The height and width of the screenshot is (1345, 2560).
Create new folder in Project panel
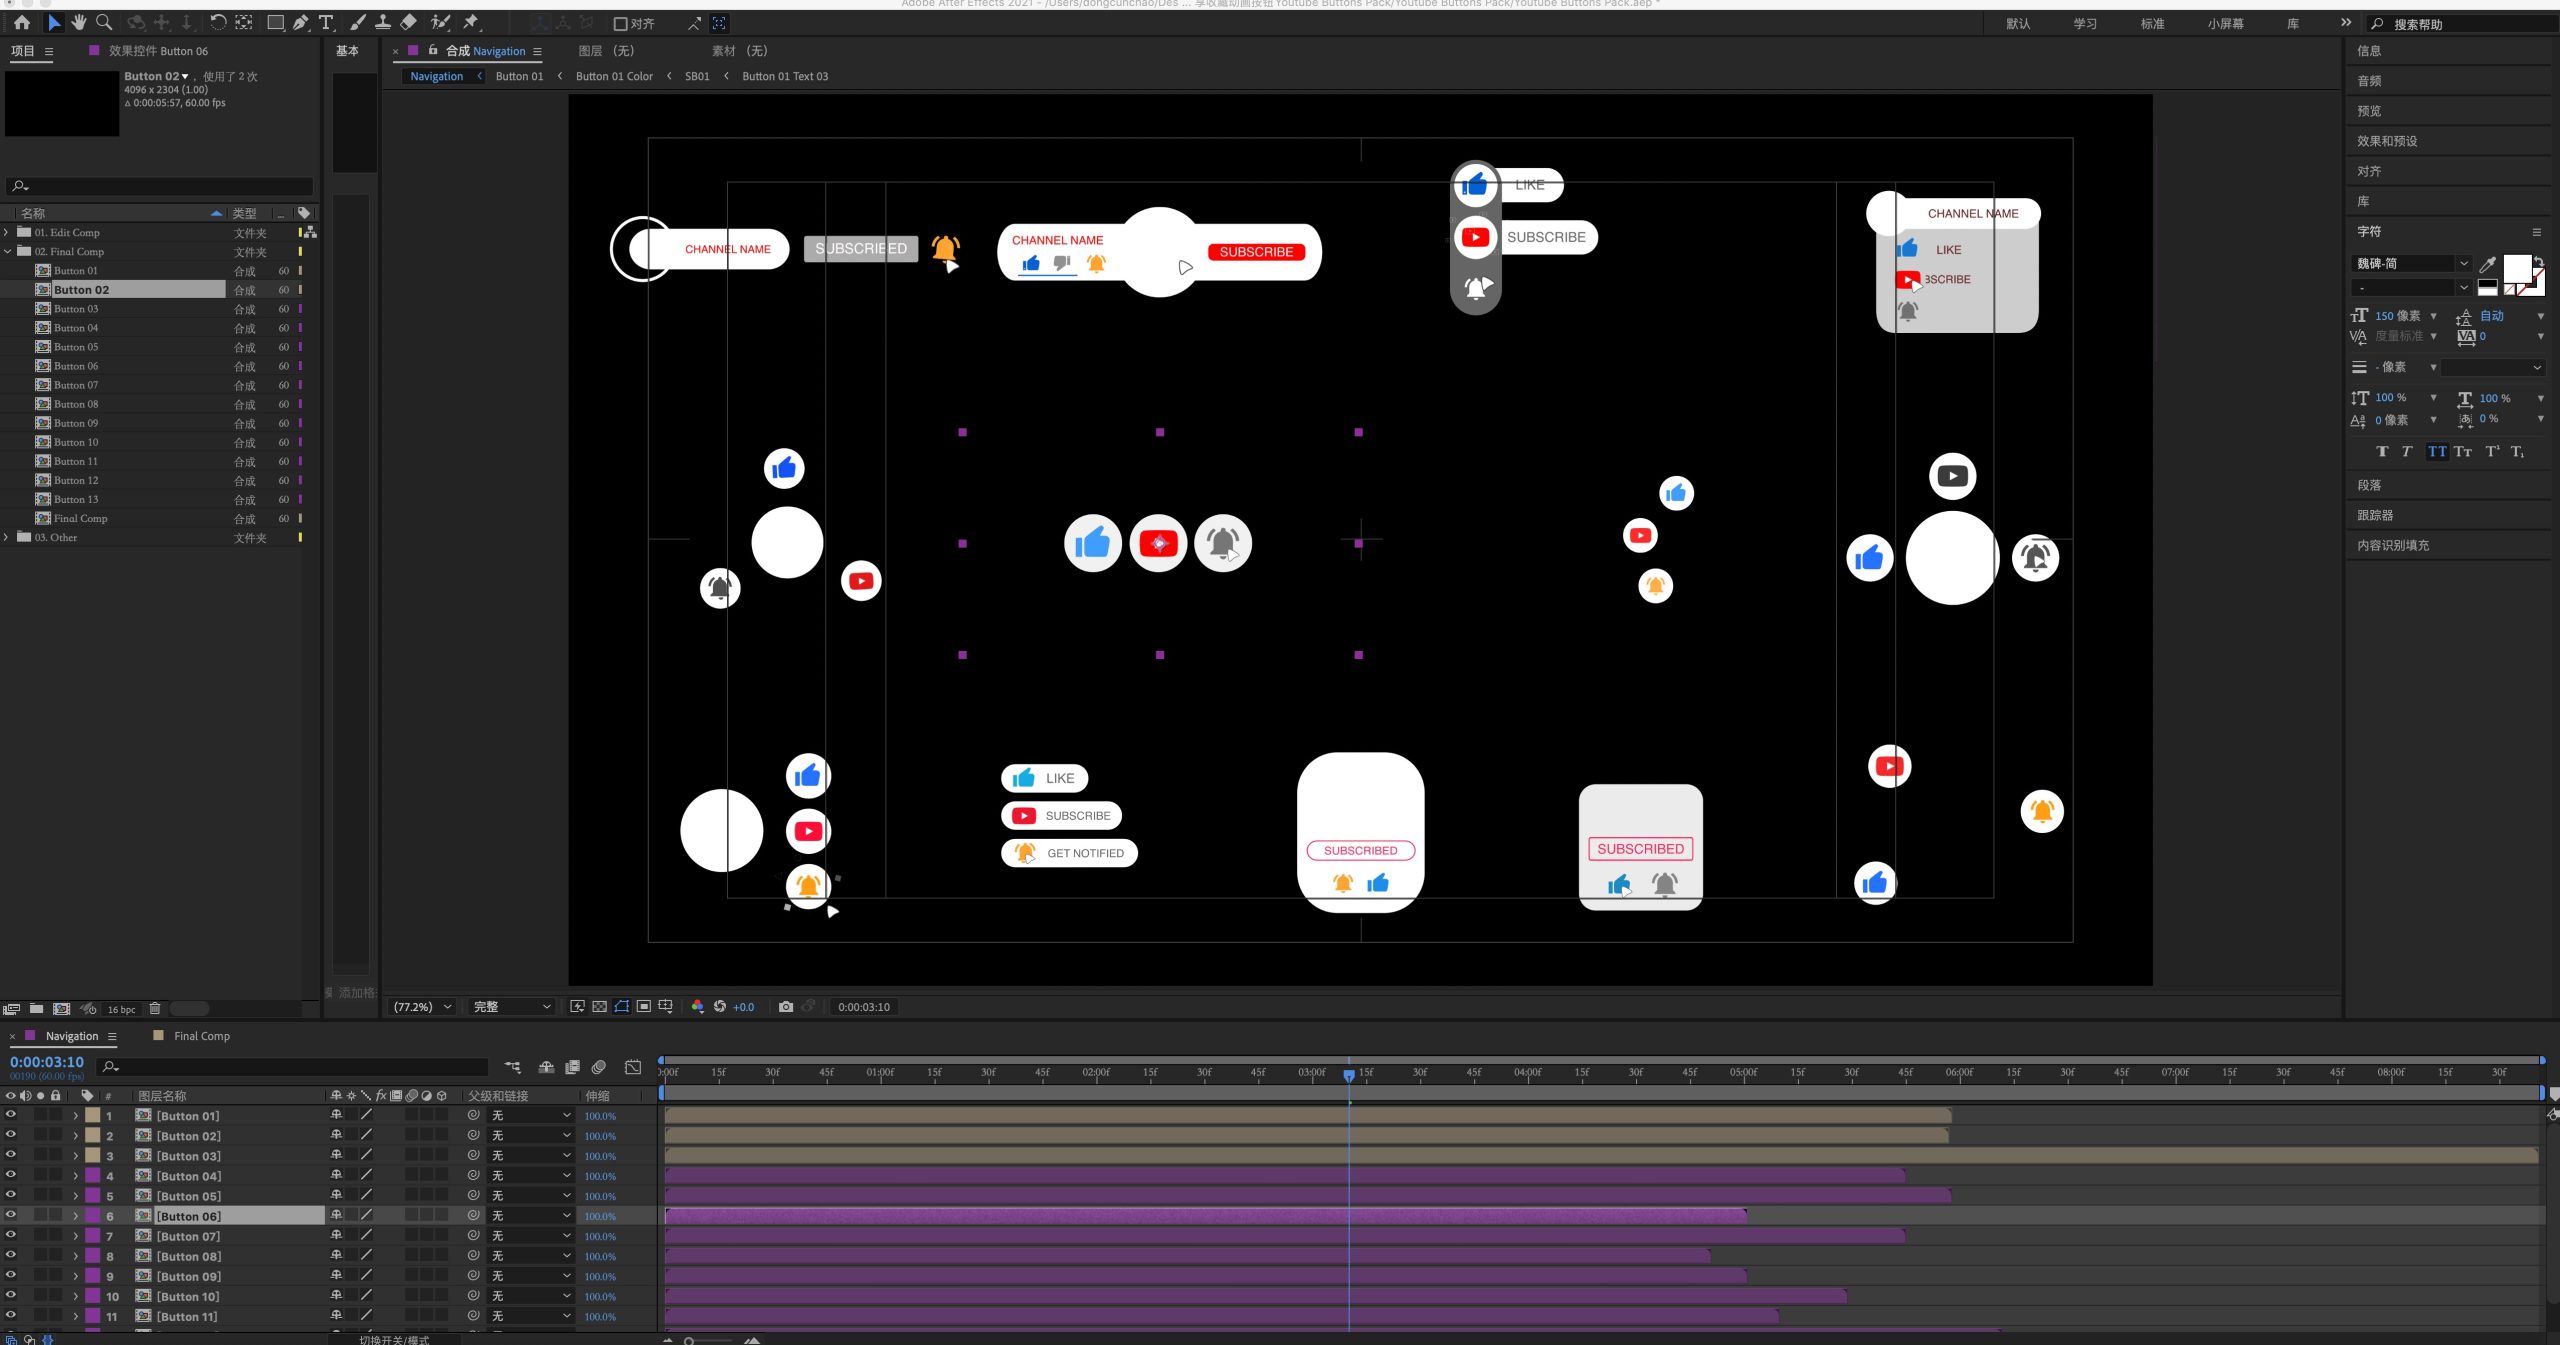[36, 1009]
